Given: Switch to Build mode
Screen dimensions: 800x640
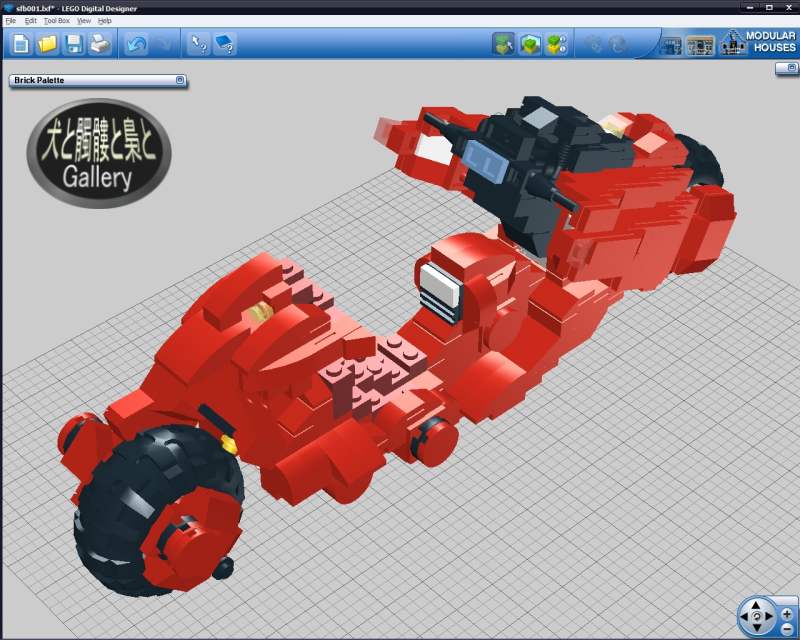Looking at the screenshot, I should tap(503, 44).
